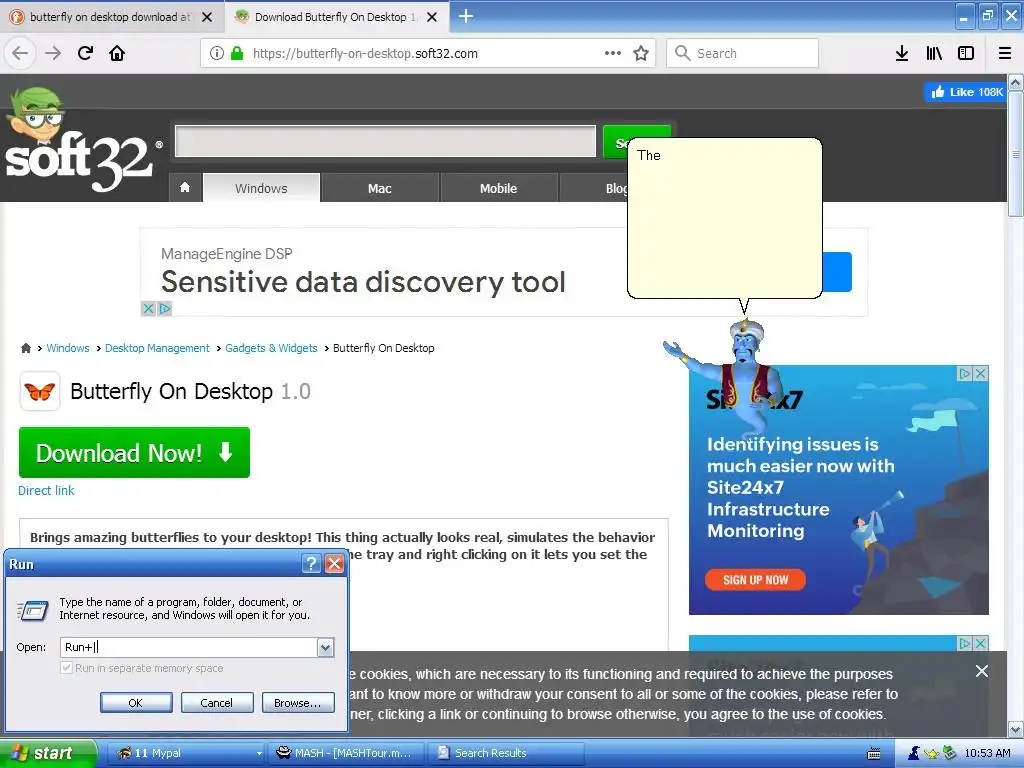Screen dimensions: 1024x768
Task: Click the clock showing 10:53 AM
Action: click(987, 753)
